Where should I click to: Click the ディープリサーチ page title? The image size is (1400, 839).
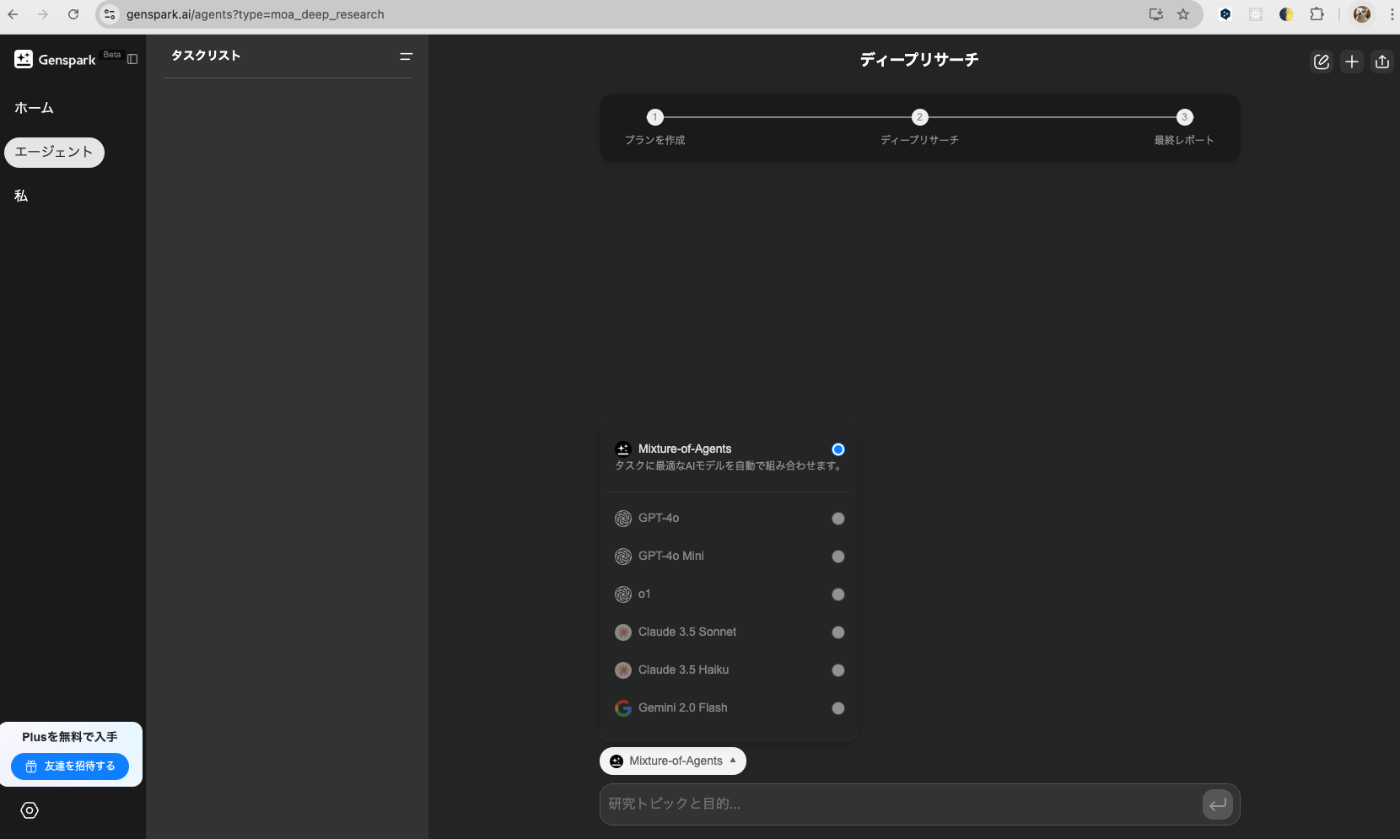pyautogui.click(x=919, y=60)
